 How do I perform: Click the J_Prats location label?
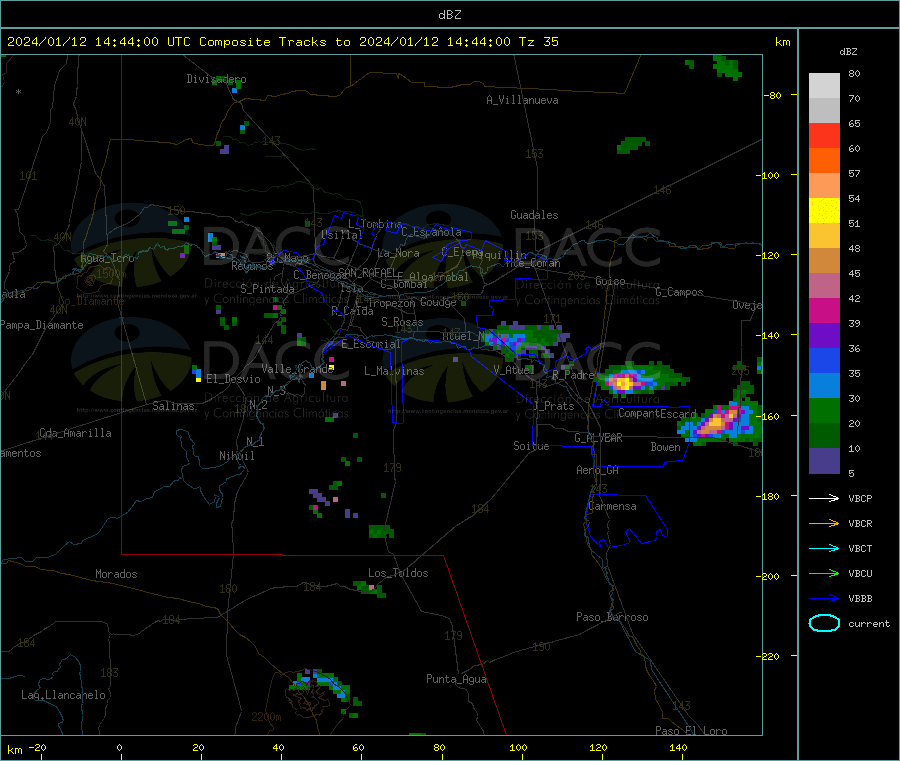554,406
